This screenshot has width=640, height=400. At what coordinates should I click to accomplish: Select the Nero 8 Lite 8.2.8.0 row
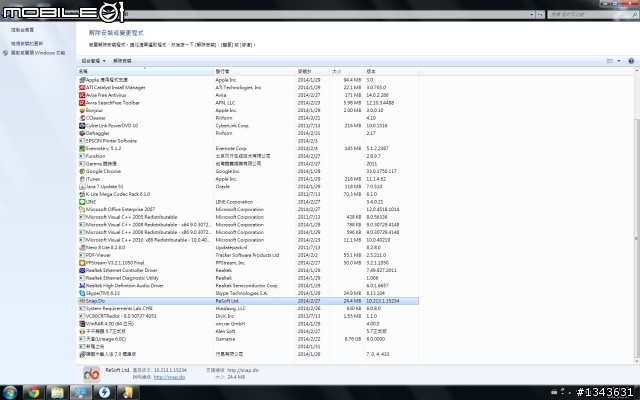point(248,247)
